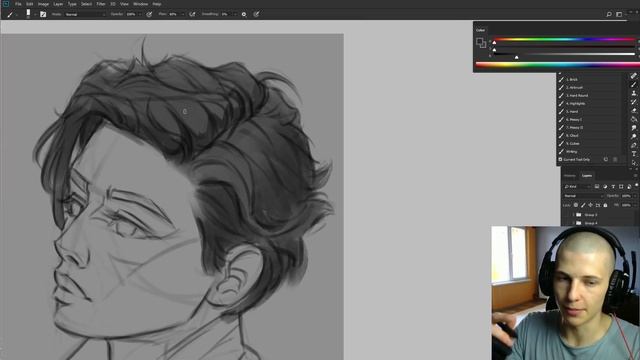Image resolution: width=640 pixels, height=360 pixels.
Task: Enable airbrush-style build-up icon
Action: click(192, 14)
